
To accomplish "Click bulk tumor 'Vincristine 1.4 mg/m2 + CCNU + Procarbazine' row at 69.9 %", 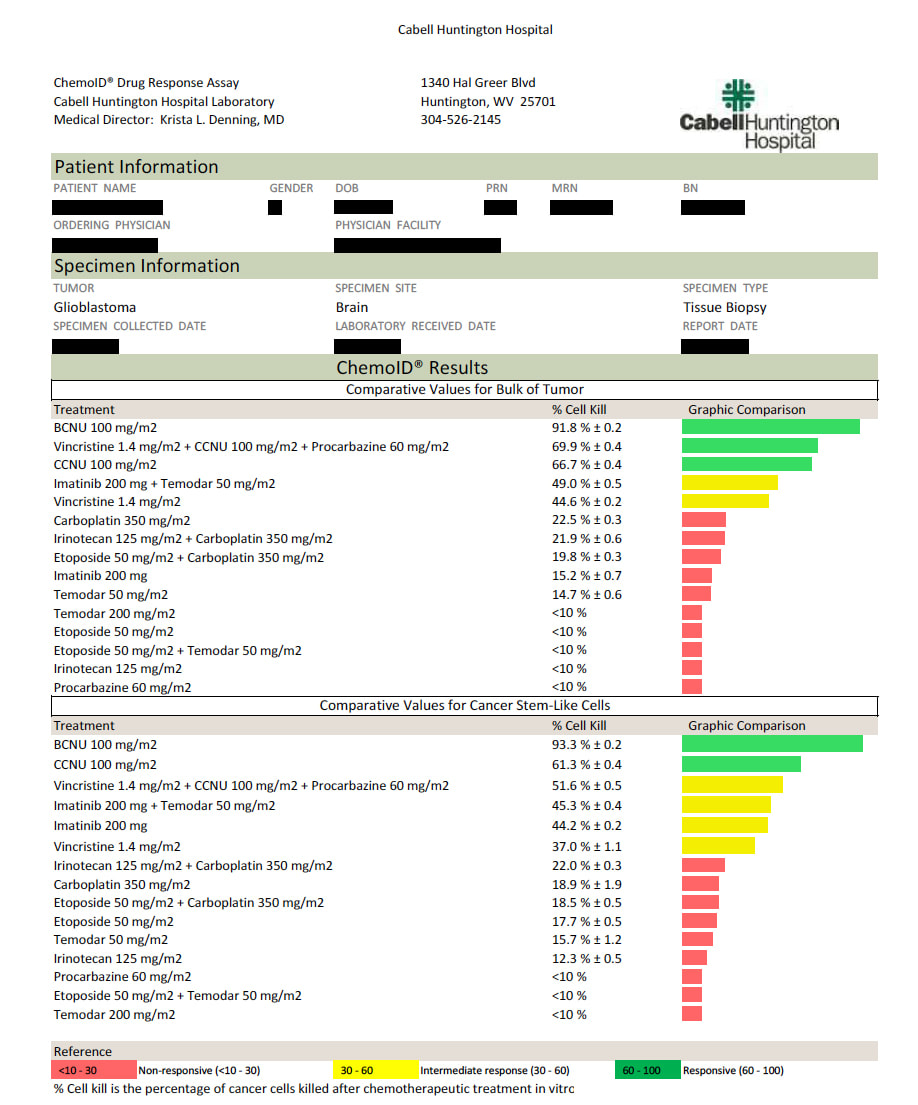I will coord(464,447).
